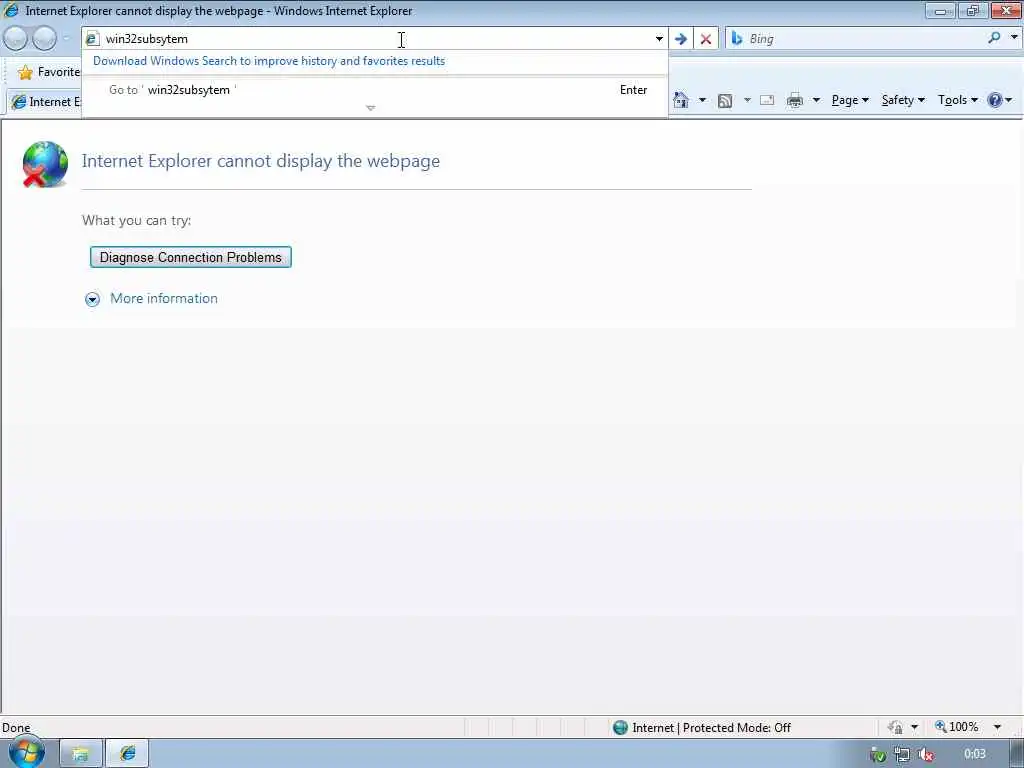
Task: Click the red Stop loading button
Action: (x=706, y=39)
